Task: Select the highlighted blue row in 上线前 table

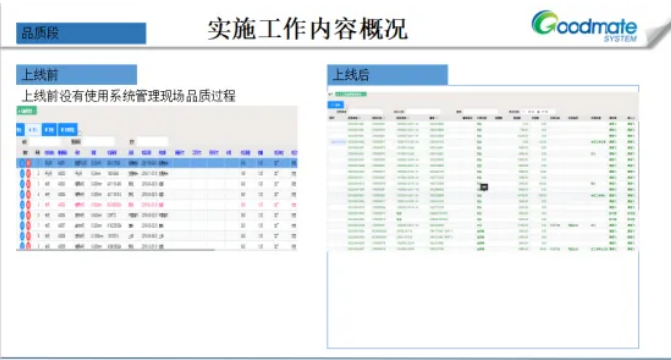Action: [157, 163]
